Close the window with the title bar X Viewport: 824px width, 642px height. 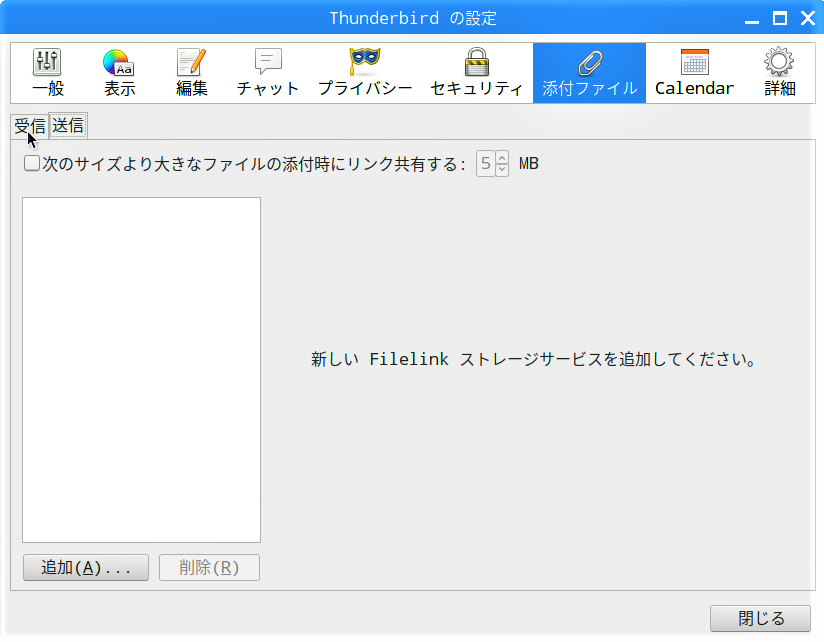tap(808, 18)
